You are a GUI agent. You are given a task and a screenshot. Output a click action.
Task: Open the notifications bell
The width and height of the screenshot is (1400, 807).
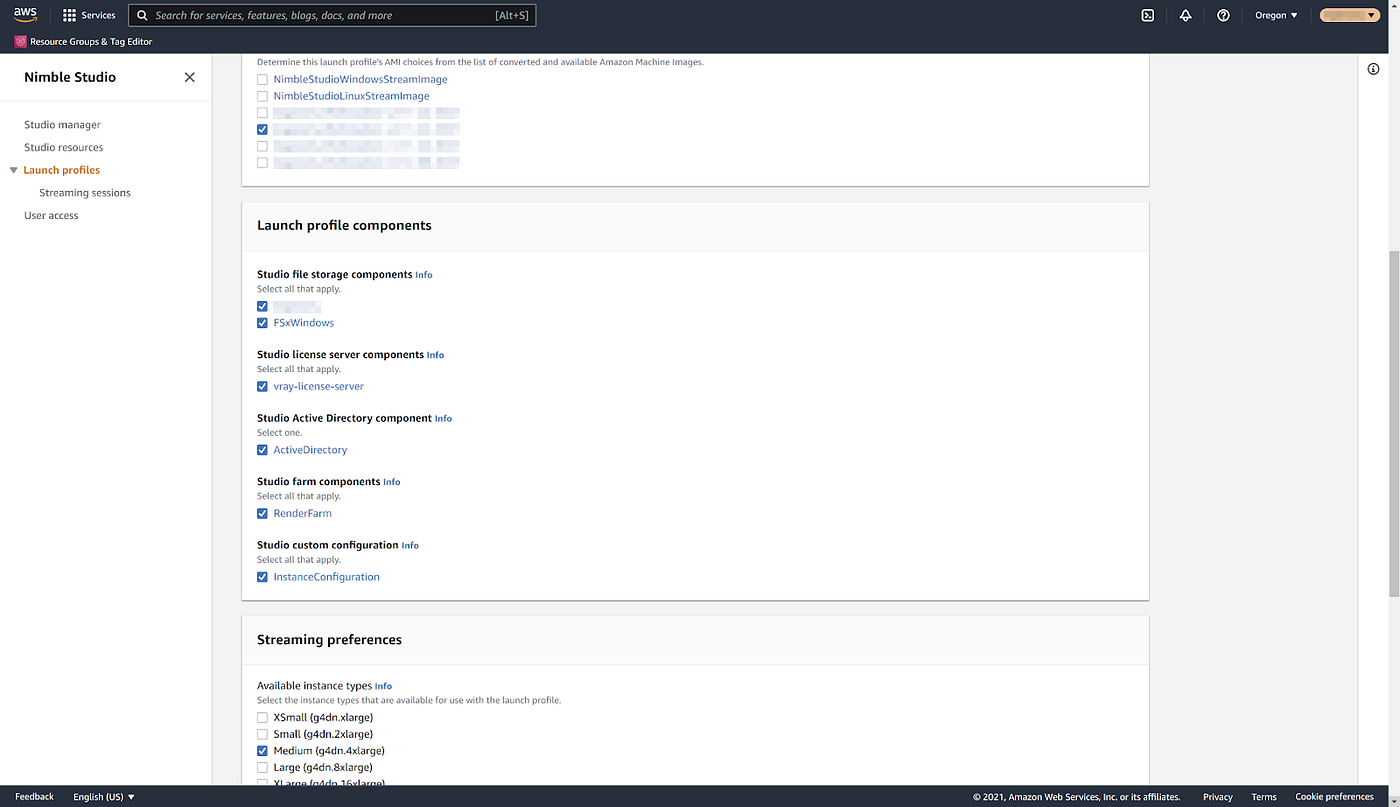tap(1185, 15)
